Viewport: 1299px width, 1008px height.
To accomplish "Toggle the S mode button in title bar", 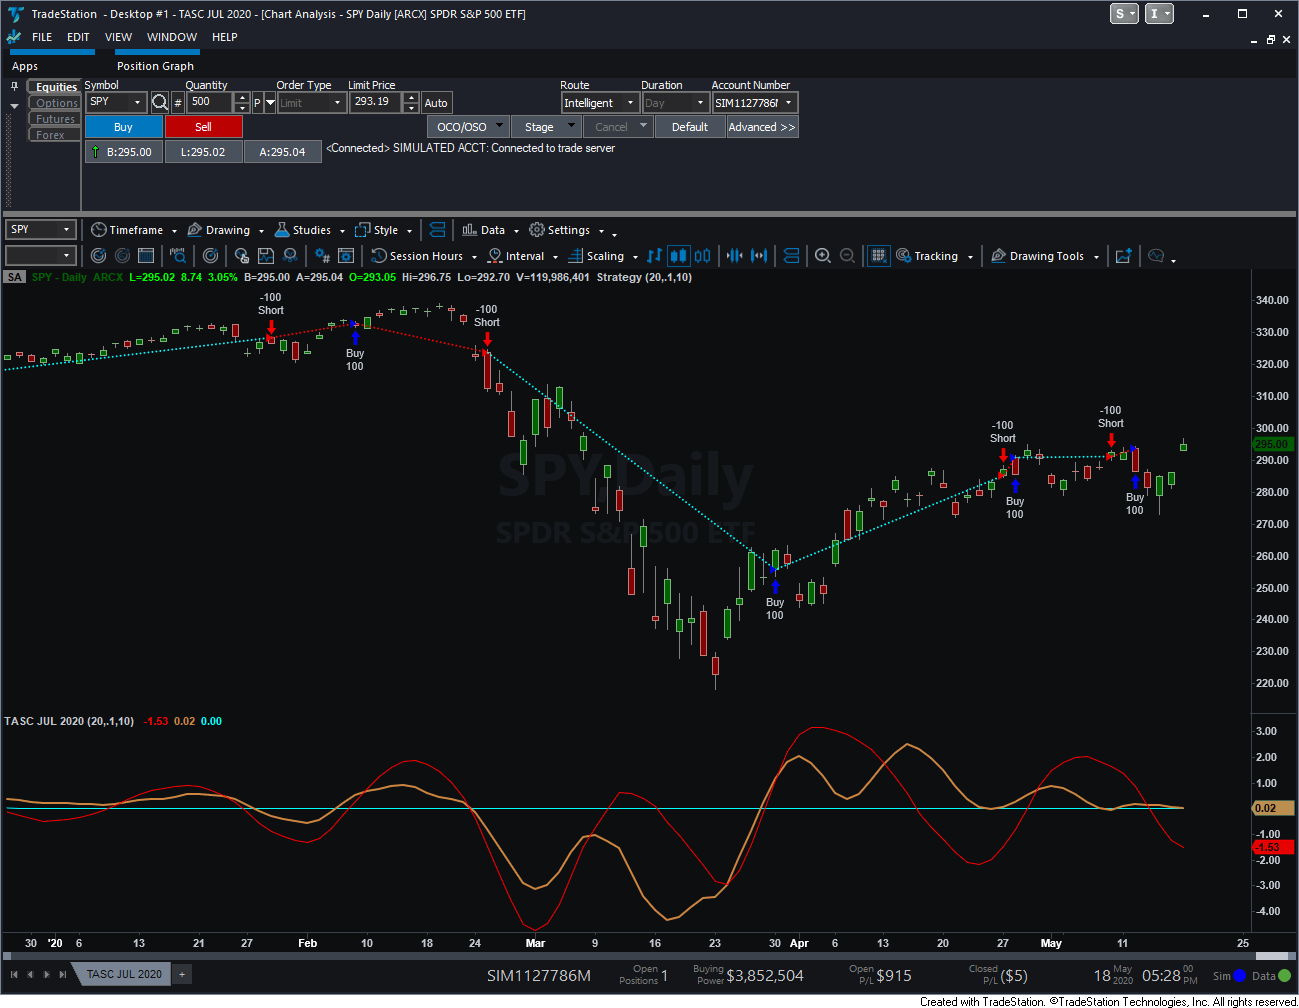I will (x=1124, y=14).
